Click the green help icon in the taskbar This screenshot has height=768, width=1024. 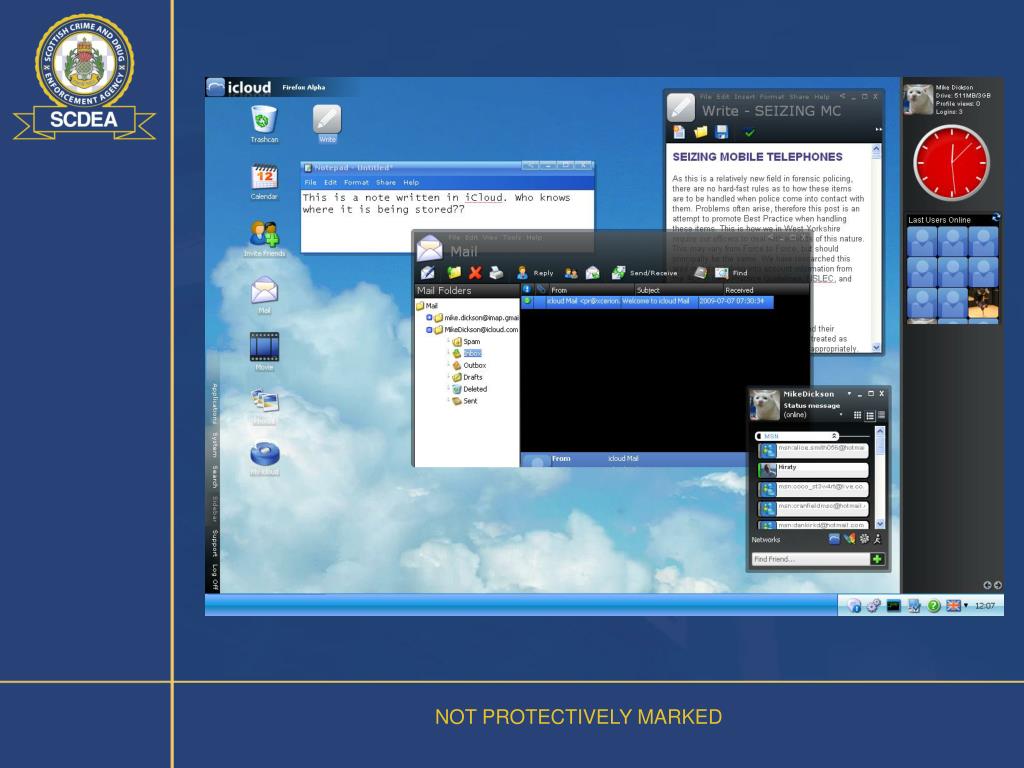pos(934,606)
